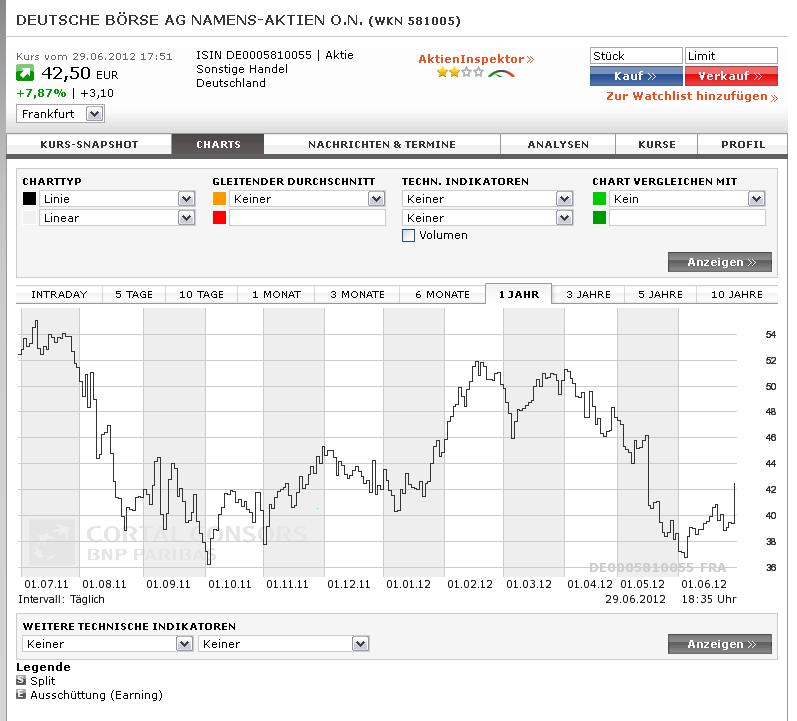Click the Stück quantity input field
Screen dimensions: 797x721
[x=636, y=56]
